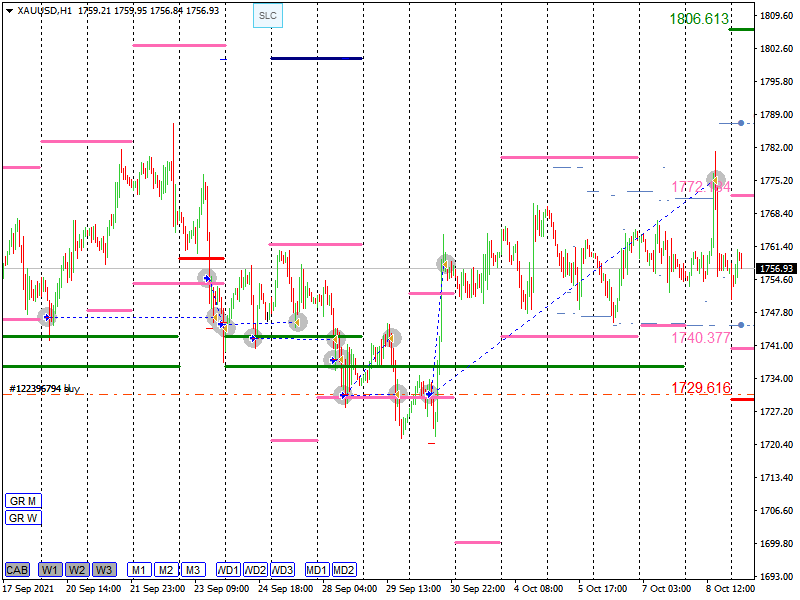The width and height of the screenshot is (800, 600).
Task: Toggle the GR W button
Action: pyautogui.click(x=23, y=518)
